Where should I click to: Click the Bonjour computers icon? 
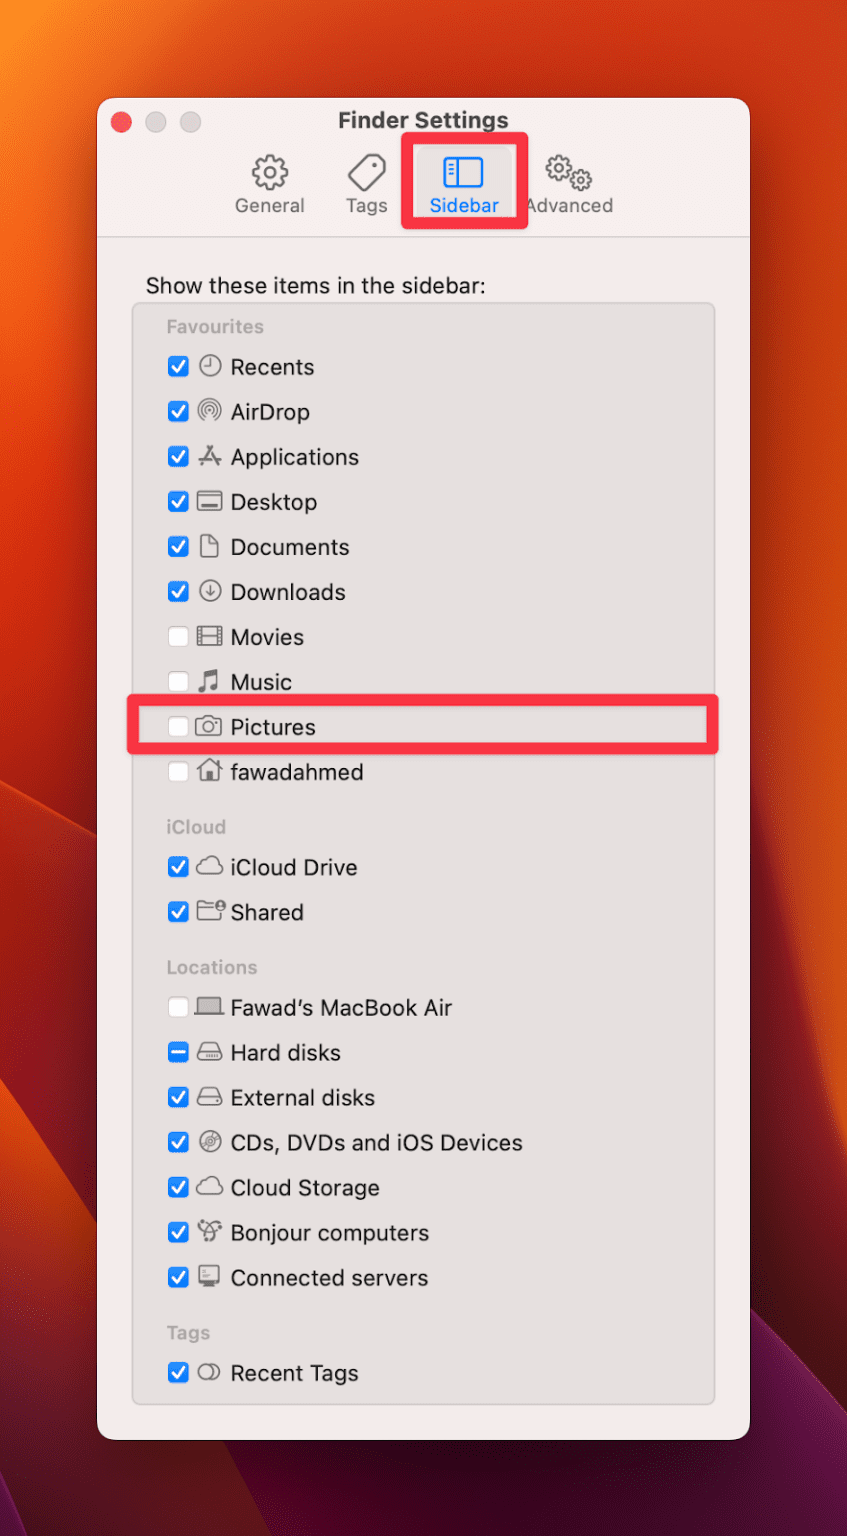point(210,1232)
